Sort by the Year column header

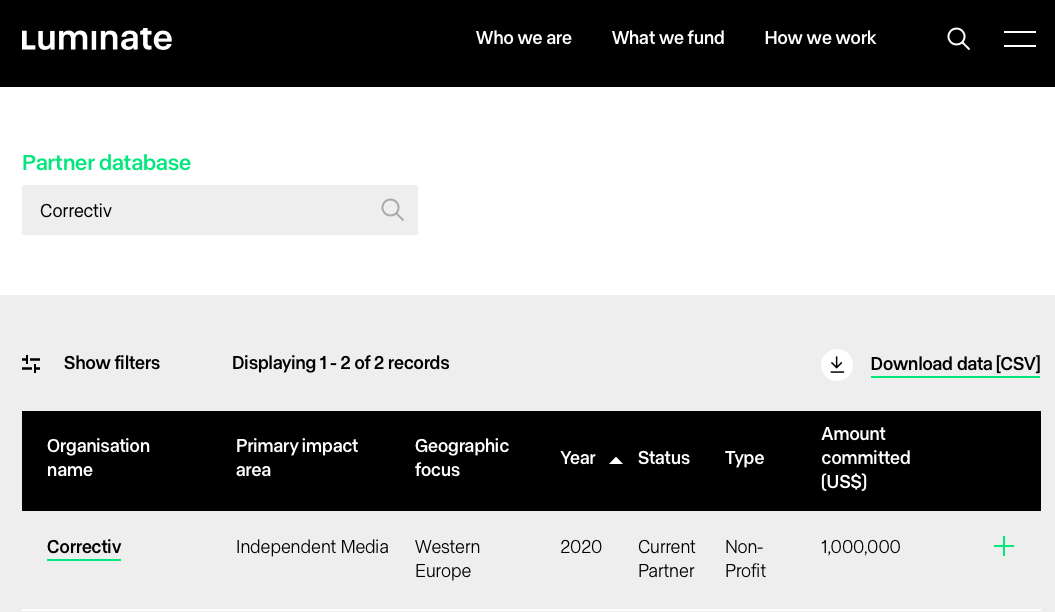(x=578, y=458)
